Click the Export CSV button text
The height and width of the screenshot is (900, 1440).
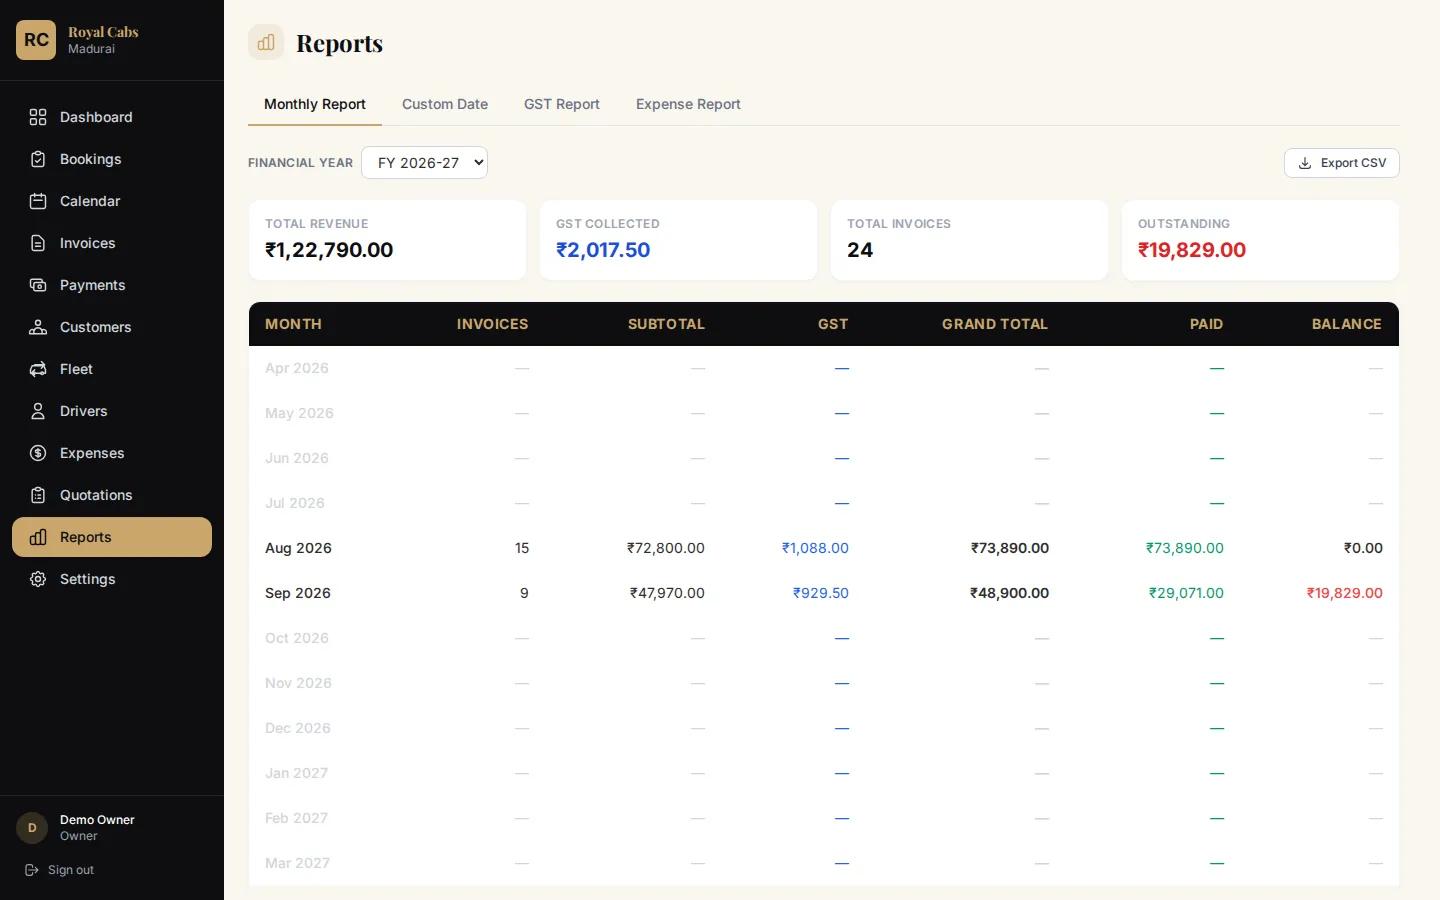click(x=1353, y=163)
